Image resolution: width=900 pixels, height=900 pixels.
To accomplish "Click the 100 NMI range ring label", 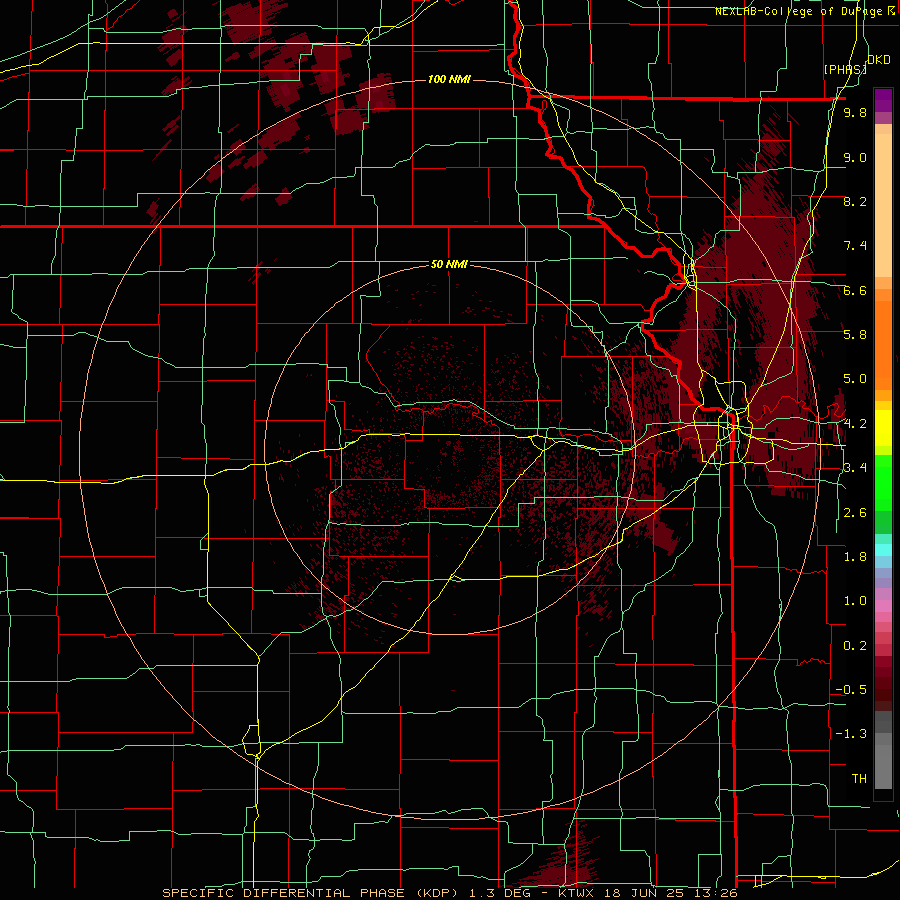I will click(x=449, y=79).
